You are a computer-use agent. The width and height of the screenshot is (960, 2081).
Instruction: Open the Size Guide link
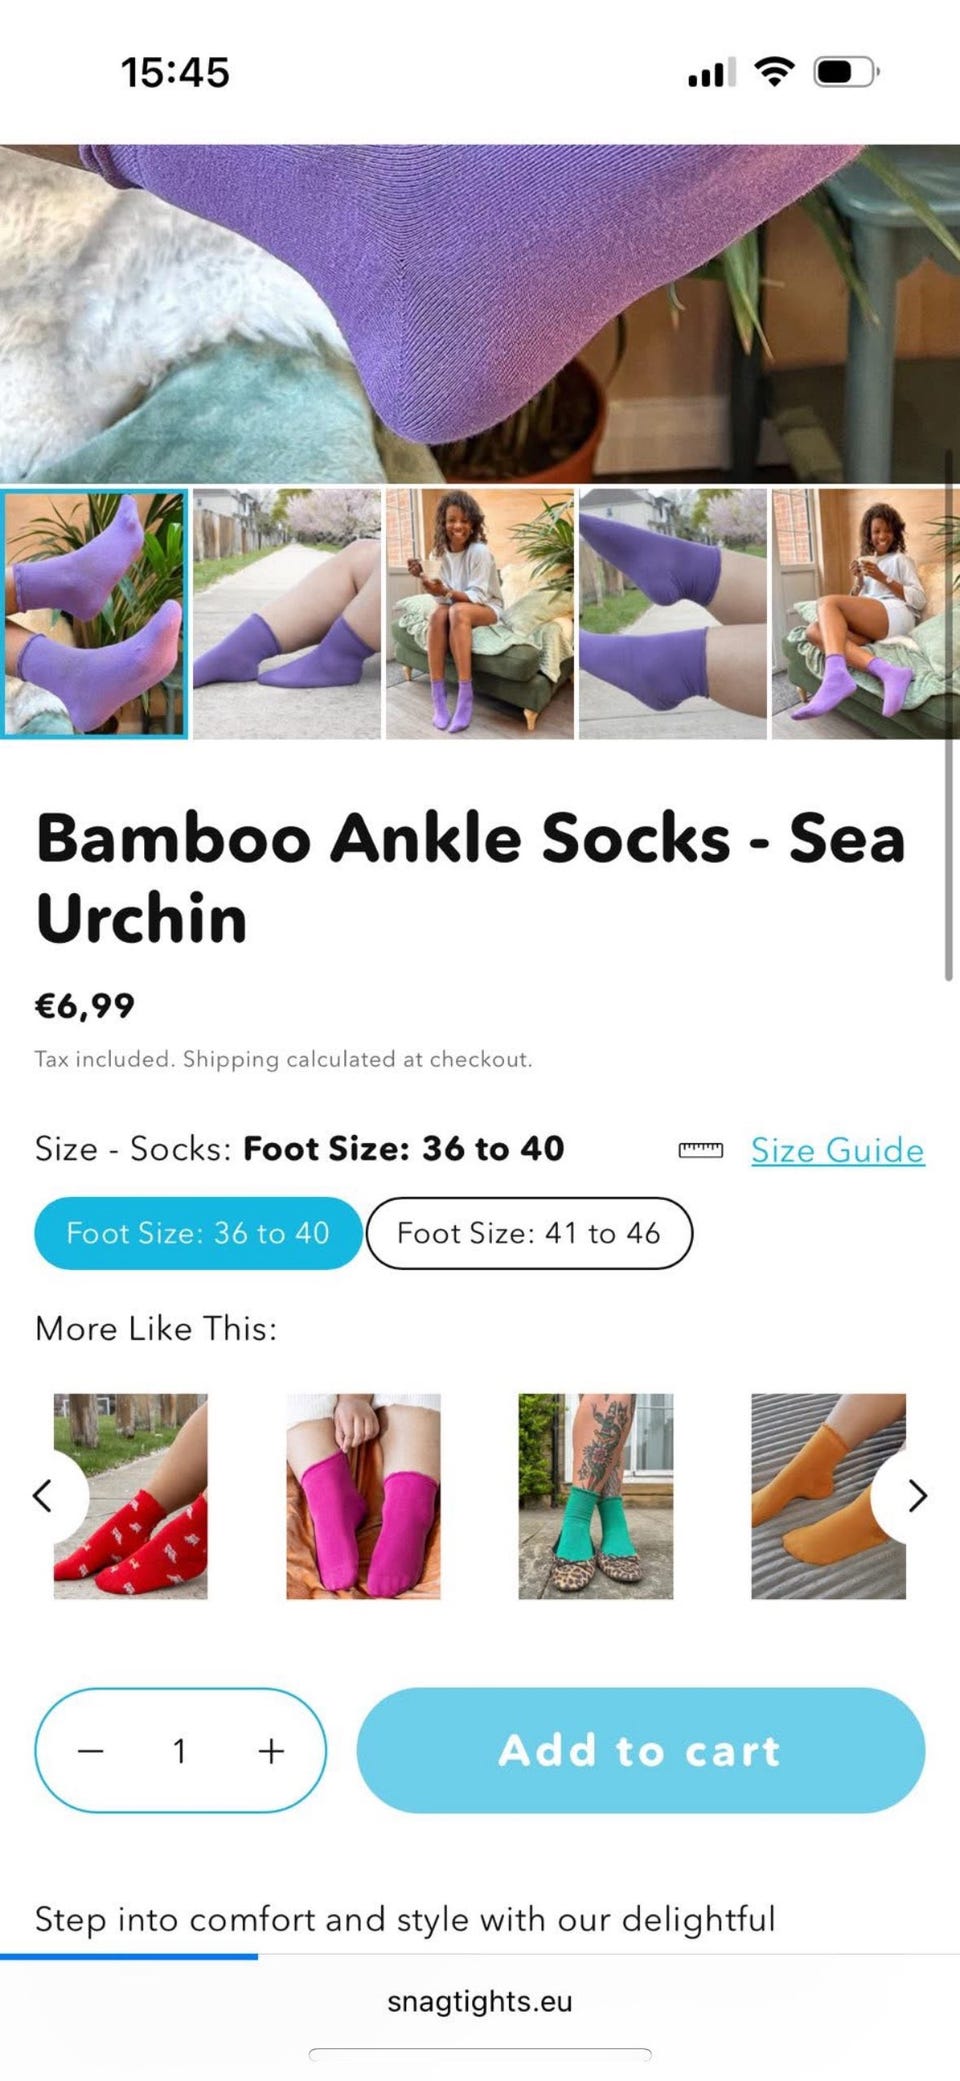(837, 1150)
